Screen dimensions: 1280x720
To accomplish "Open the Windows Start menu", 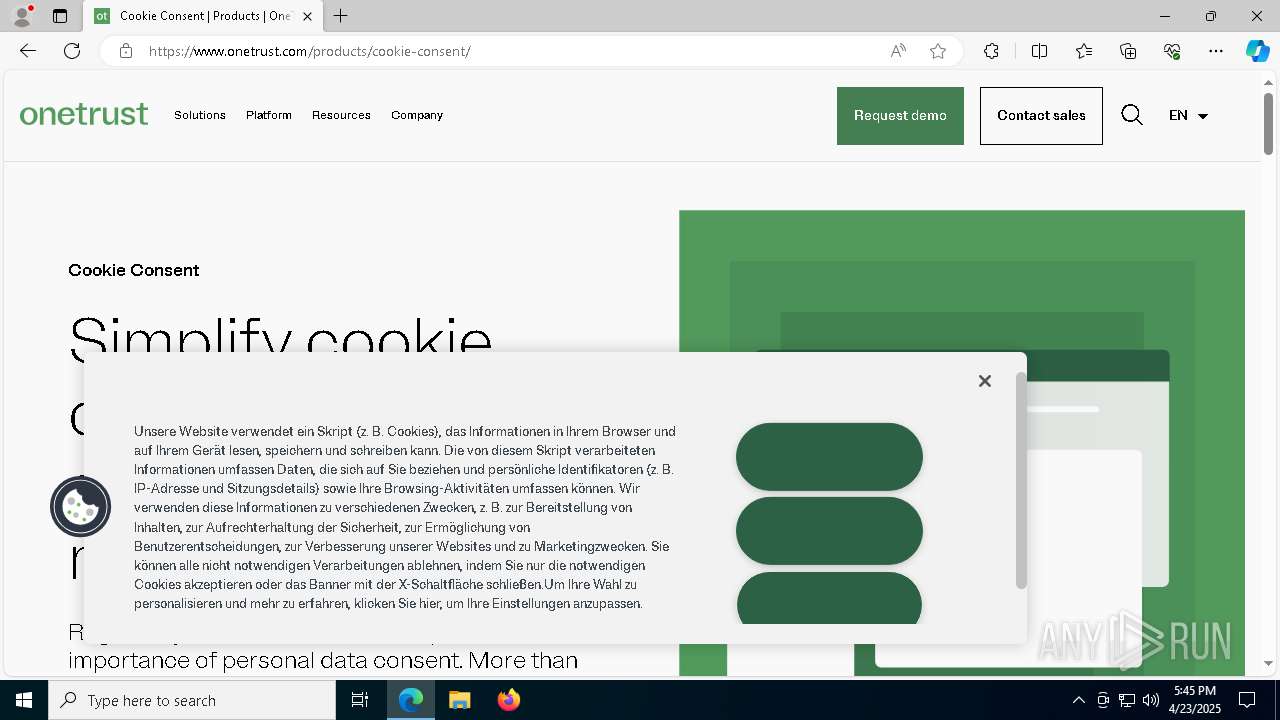I will 24,700.
